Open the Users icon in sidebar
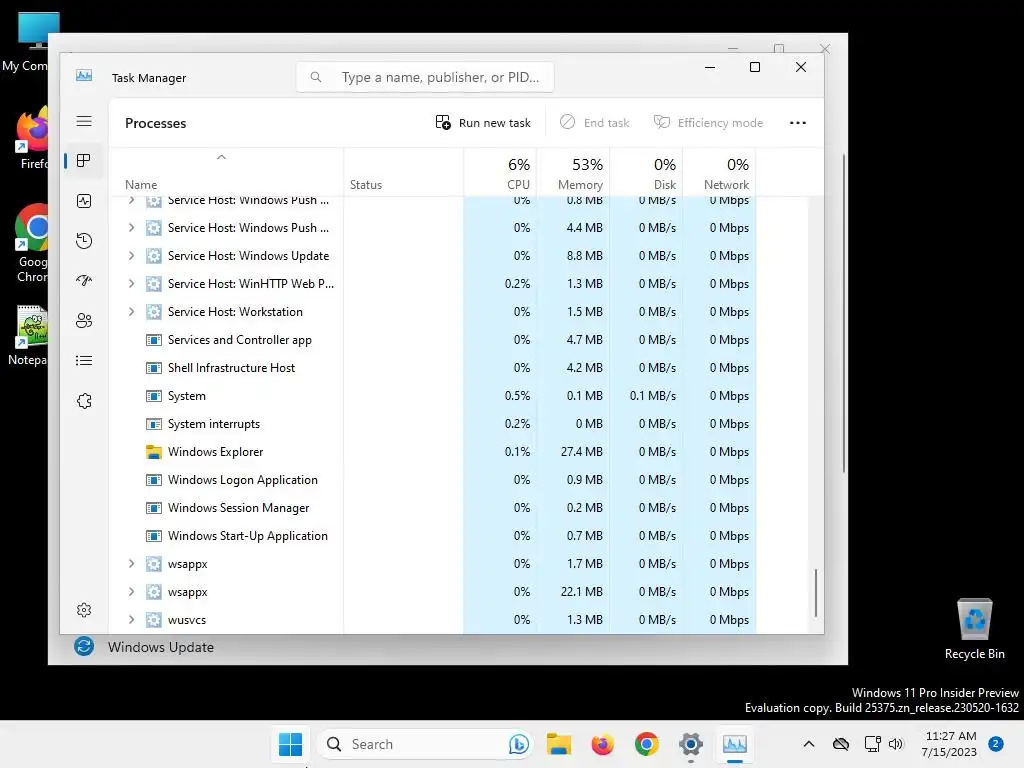The image size is (1024, 768). pos(84,321)
